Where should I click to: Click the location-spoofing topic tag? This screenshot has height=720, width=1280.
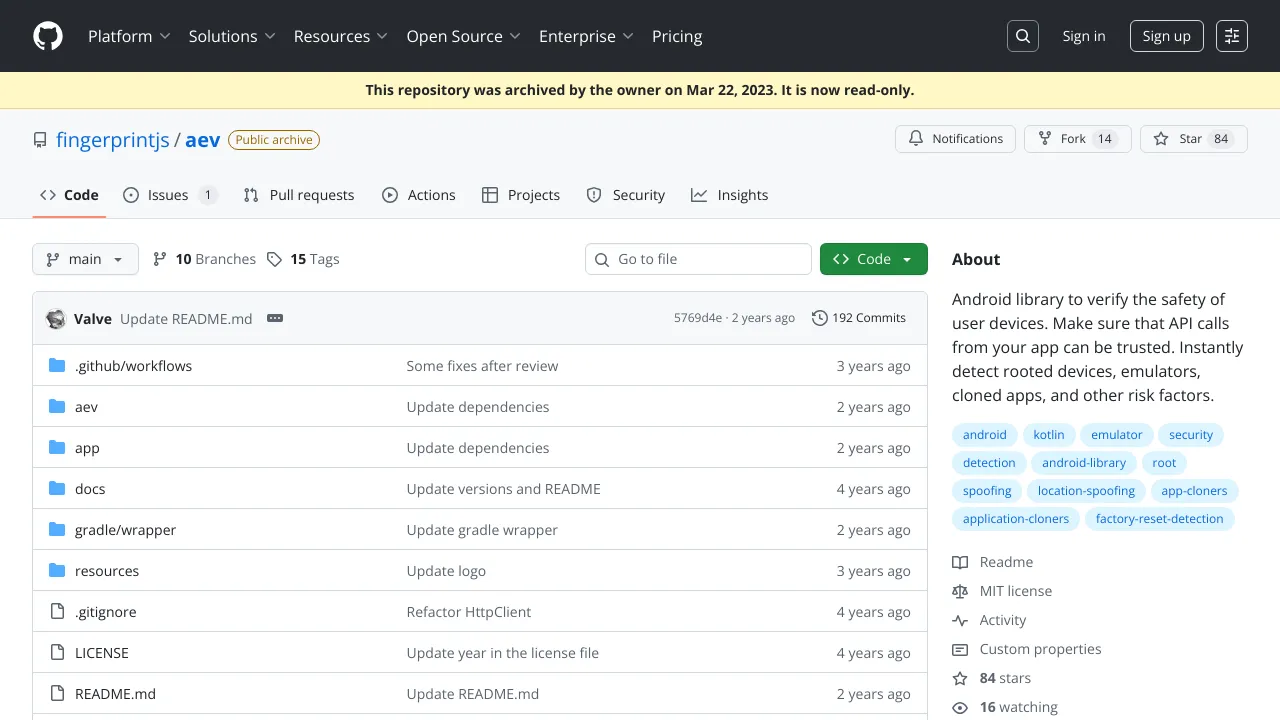coord(1086,491)
